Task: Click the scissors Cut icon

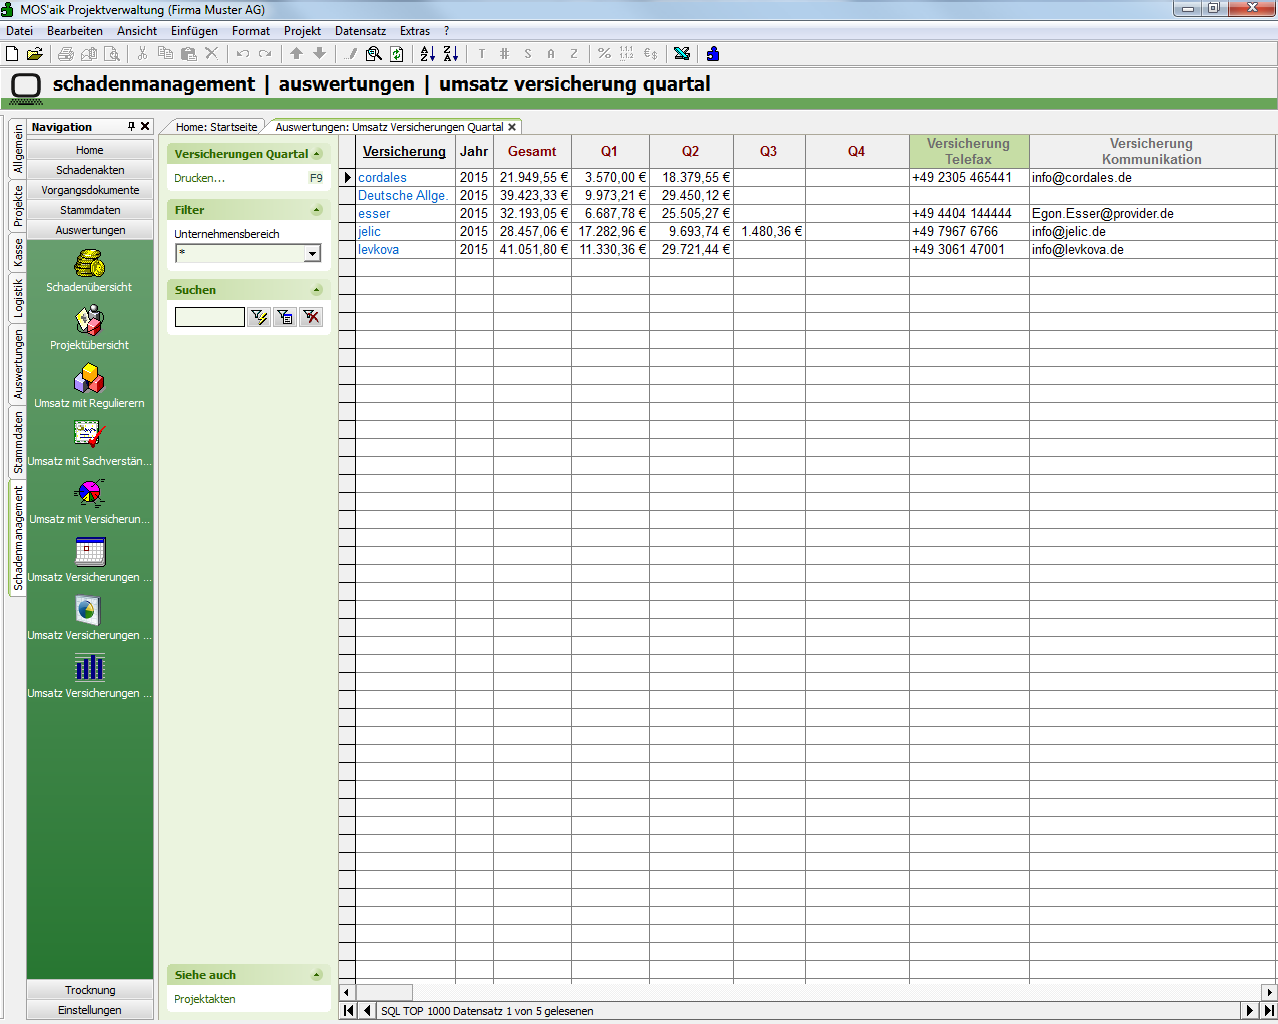Action: [142, 54]
